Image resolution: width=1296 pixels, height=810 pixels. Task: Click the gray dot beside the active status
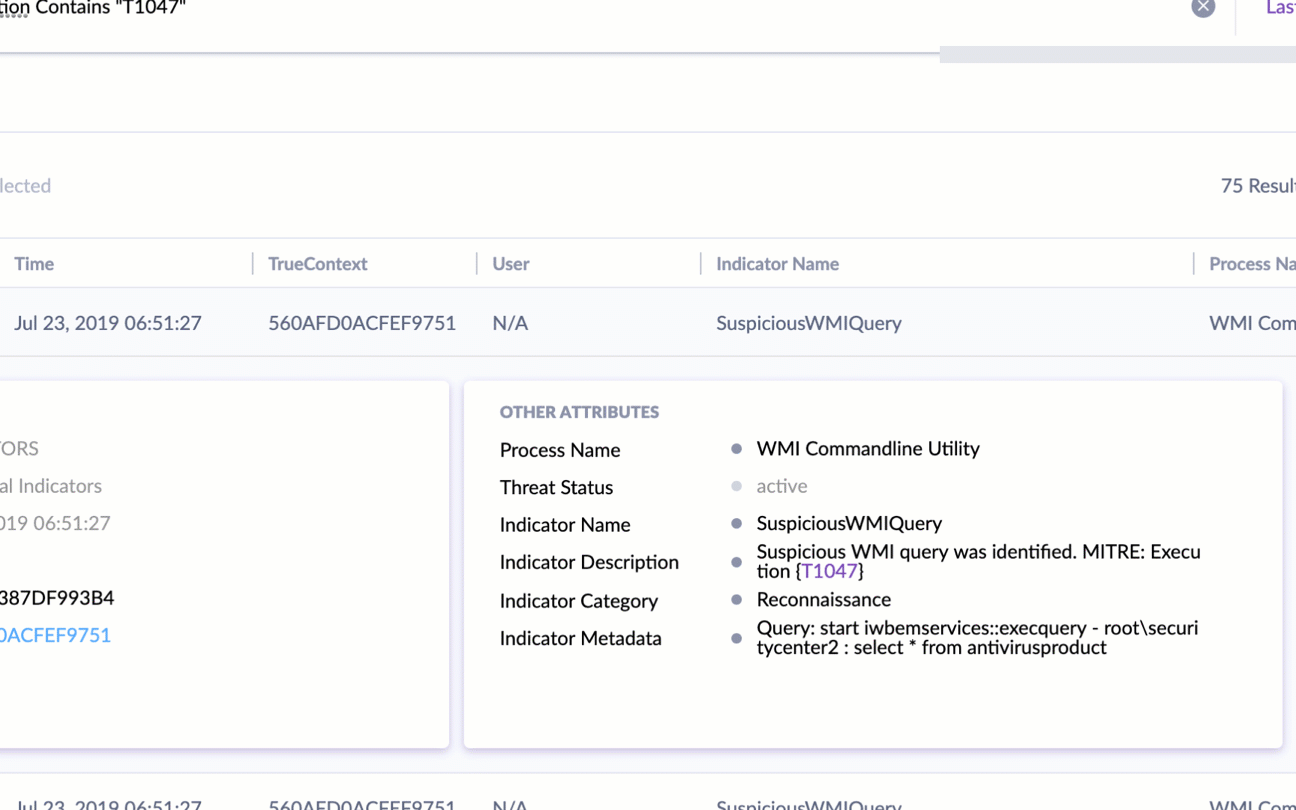(737, 487)
